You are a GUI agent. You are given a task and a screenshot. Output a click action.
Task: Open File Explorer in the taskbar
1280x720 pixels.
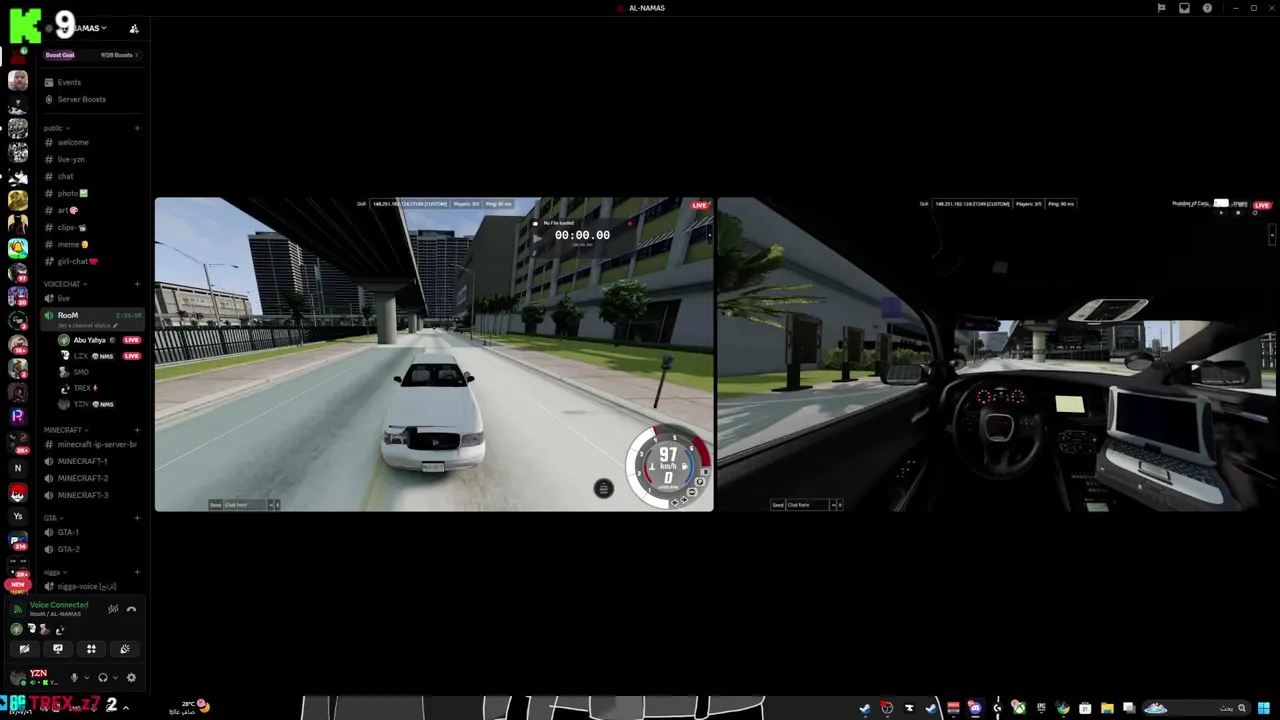pos(1107,708)
